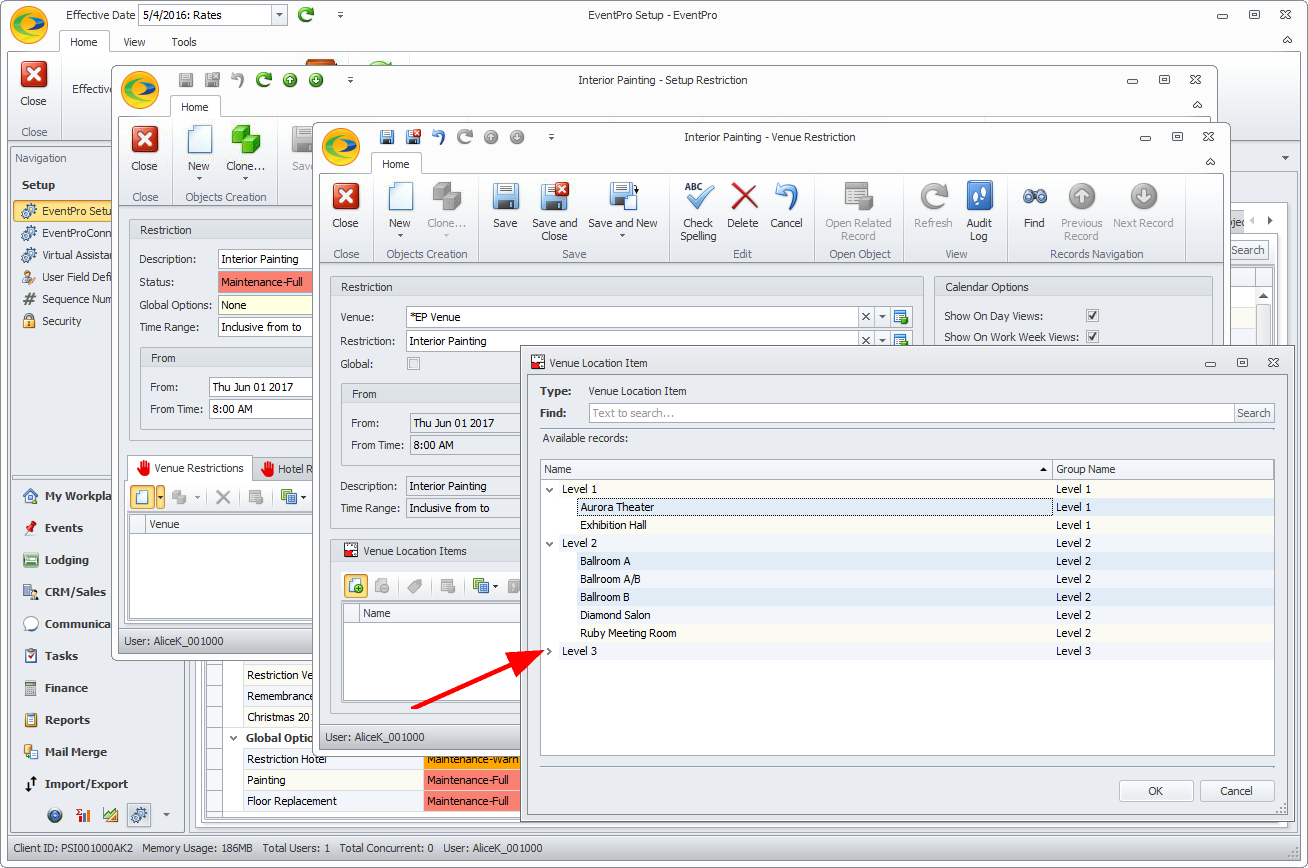Switch to Tools tab in EventPro Setup

pyautogui.click(x=184, y=42)
